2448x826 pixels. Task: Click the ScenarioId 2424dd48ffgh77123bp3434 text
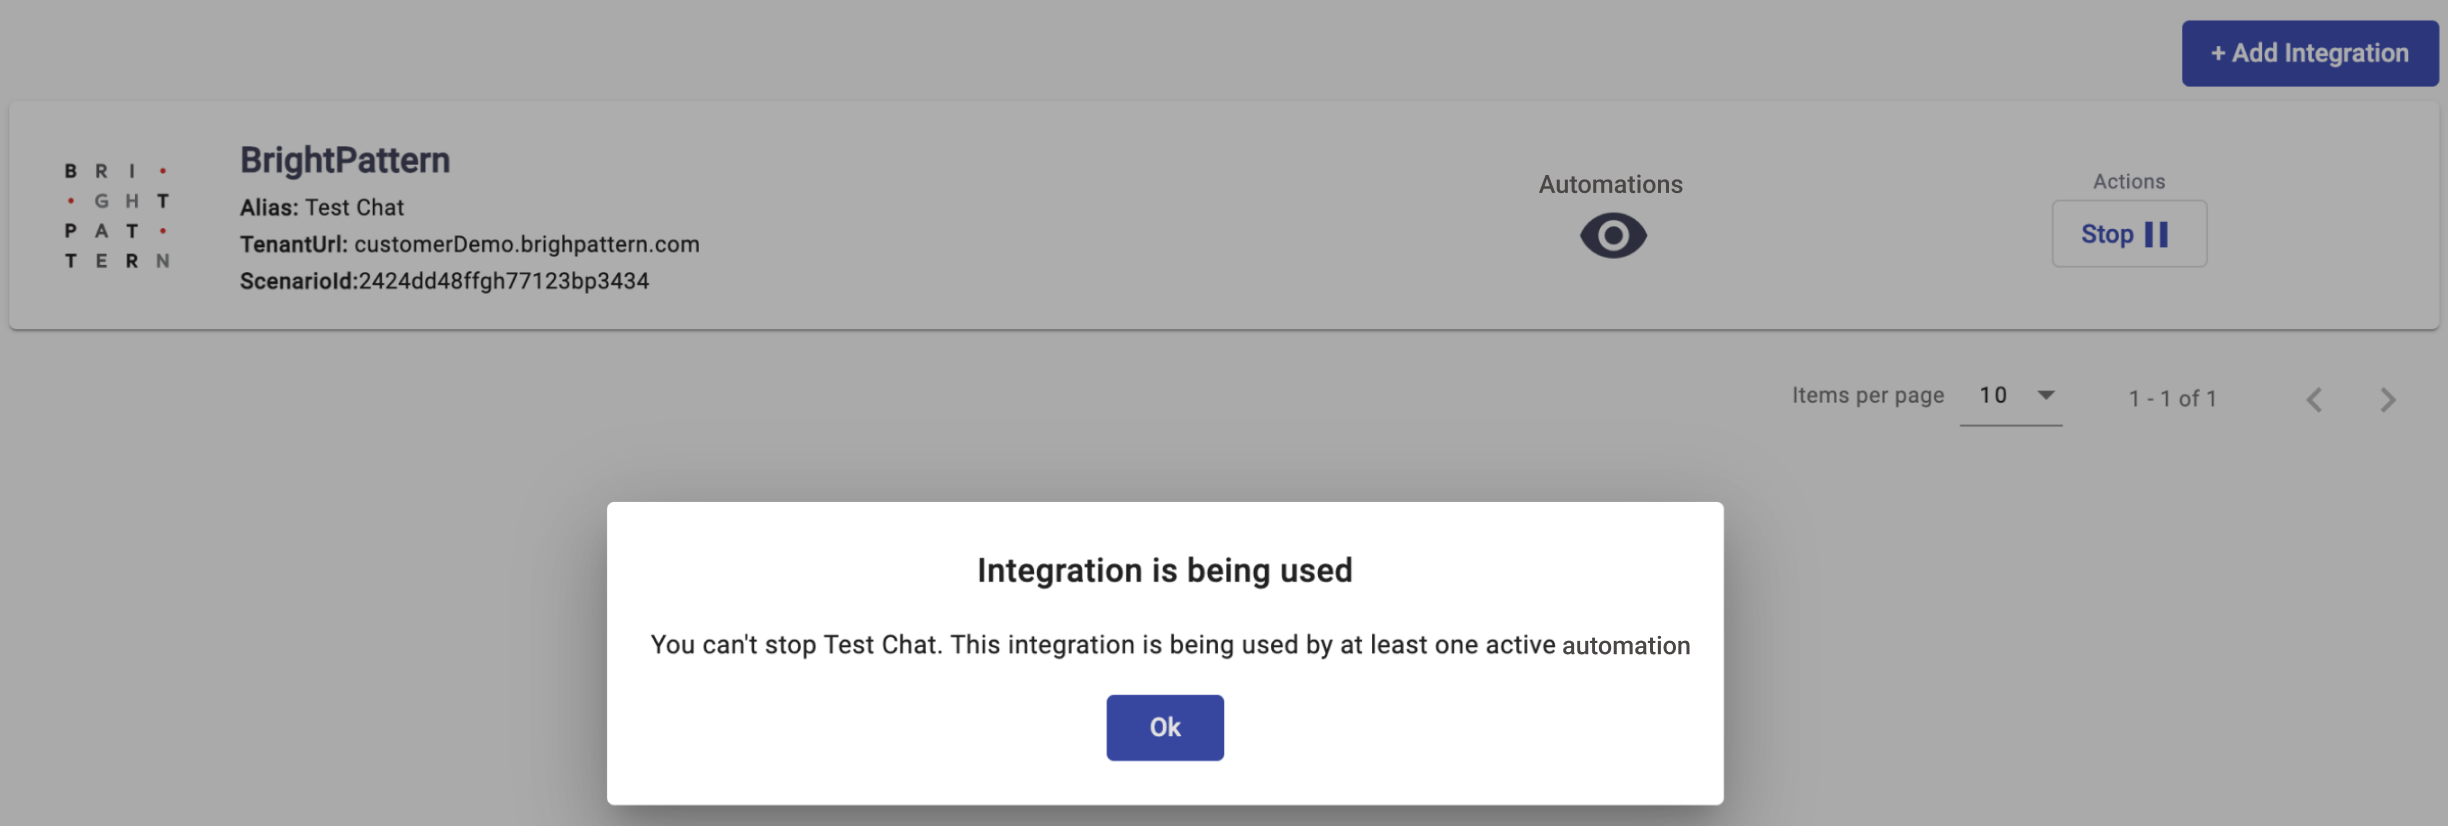tap(444, 282)
